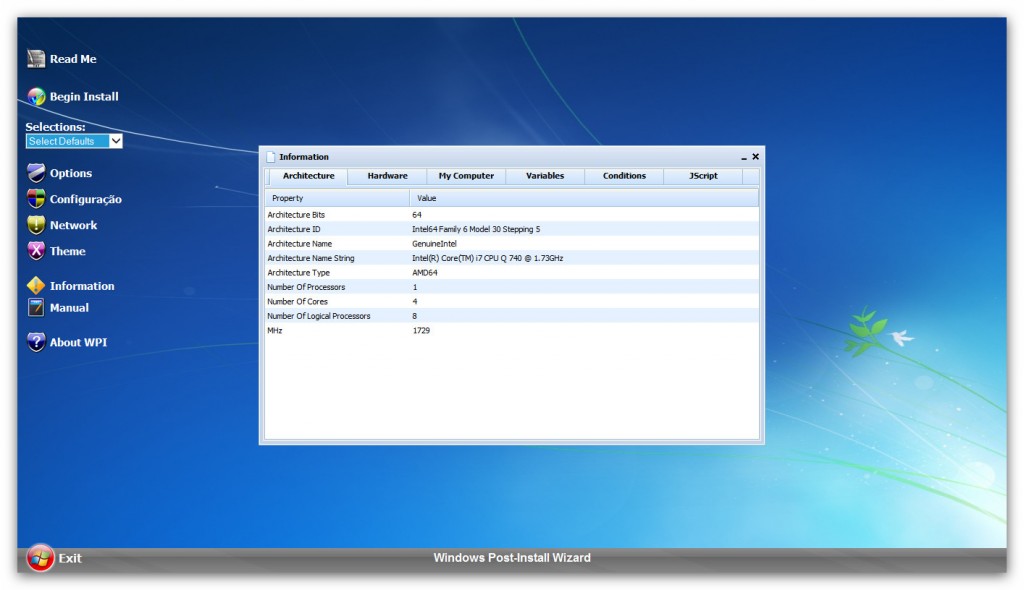Viewport: 1024px width, 590px height.
Task: Open the Manual entry
Action: 69,308
